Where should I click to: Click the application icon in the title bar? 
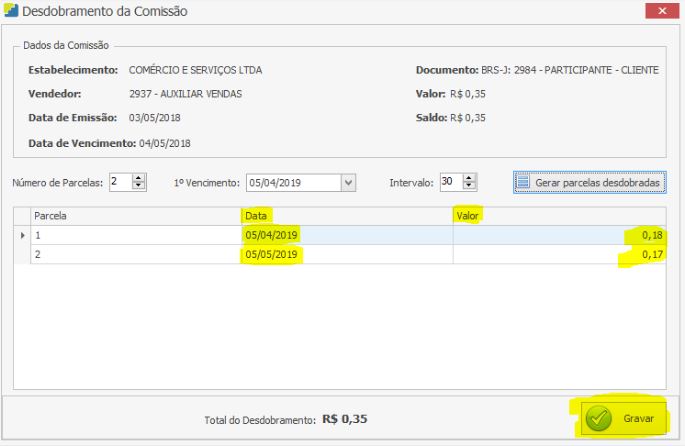pyautogui.click(x=11, y=11)
